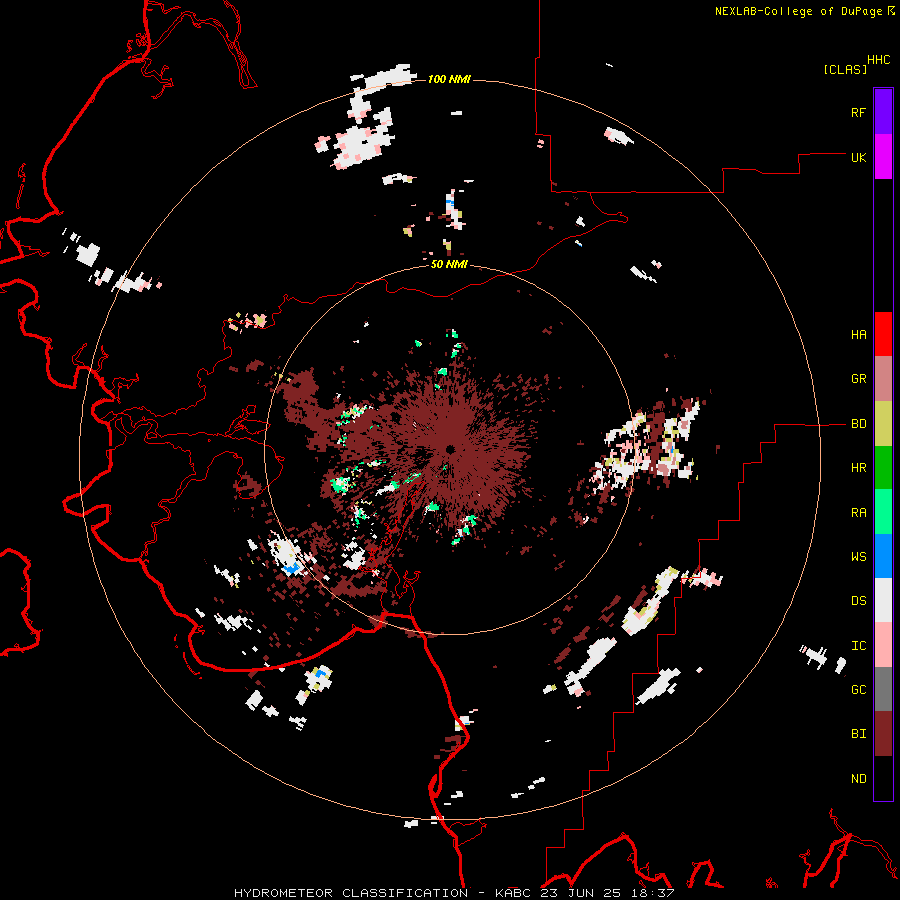This screenshot has height=900, width=900.
Task: Click the 50 NMI range ring label
Action: pos(449,264)
